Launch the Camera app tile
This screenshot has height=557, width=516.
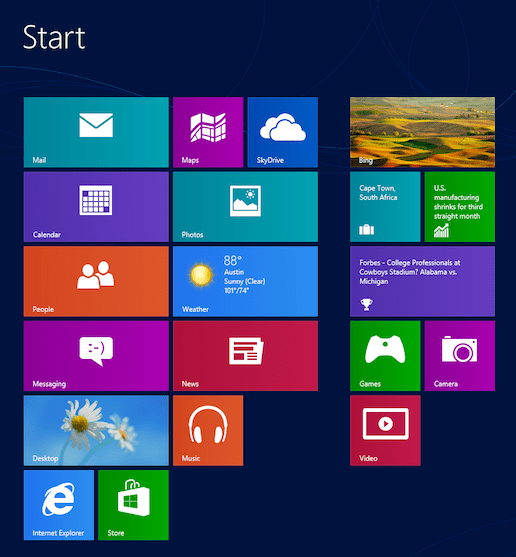pyautogui.click(x=460, y=356)
